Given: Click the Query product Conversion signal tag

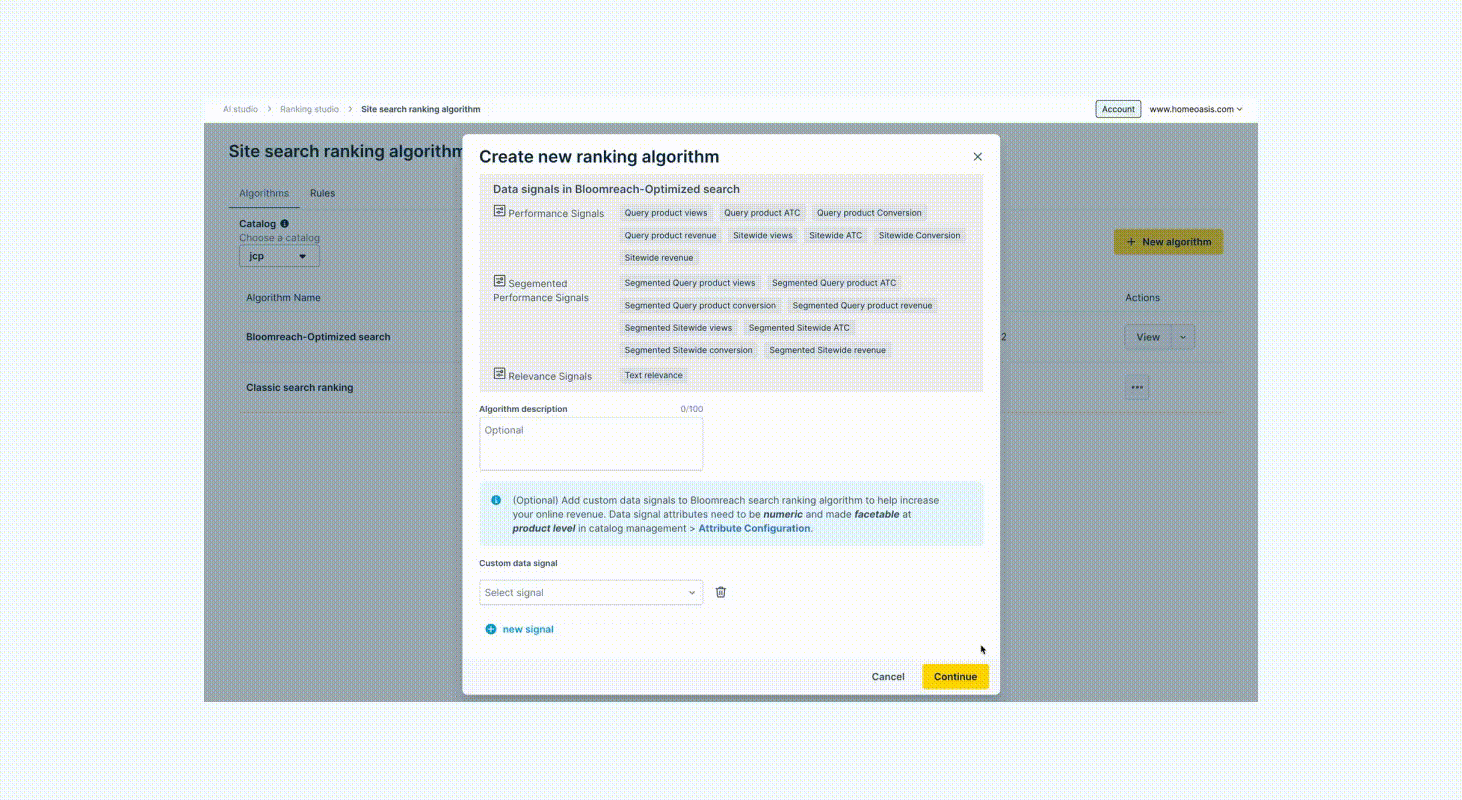Looking at the screenshot, I should (x=869, y=213).
